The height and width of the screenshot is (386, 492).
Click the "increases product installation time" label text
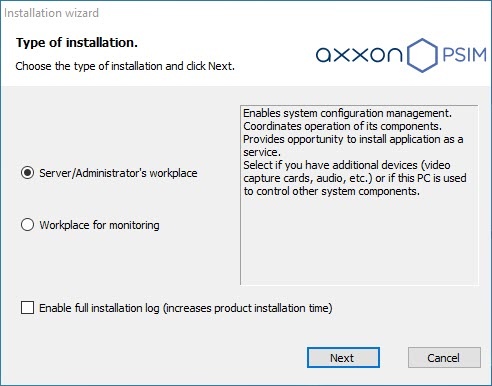coord(248,308)
